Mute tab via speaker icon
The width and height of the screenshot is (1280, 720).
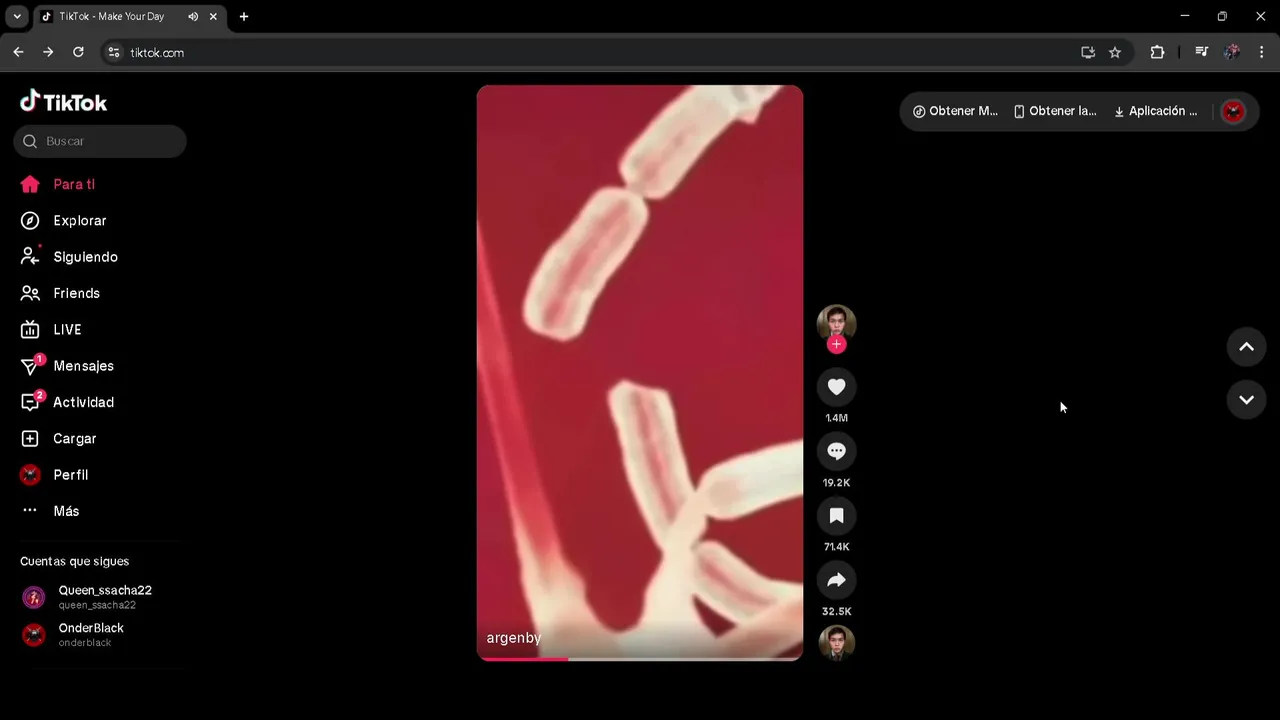coord(193,17)
